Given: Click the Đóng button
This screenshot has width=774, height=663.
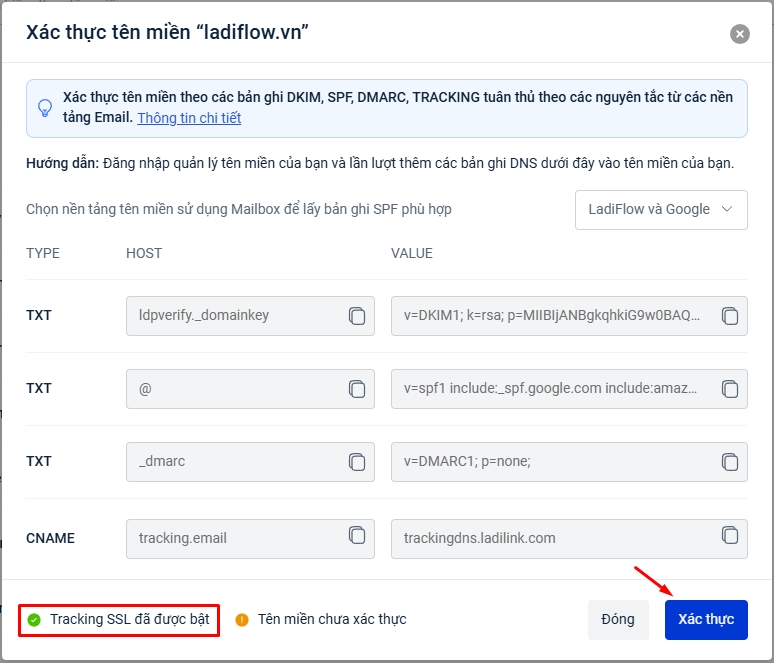Looking at the screenshot, I should pos(618,619).
